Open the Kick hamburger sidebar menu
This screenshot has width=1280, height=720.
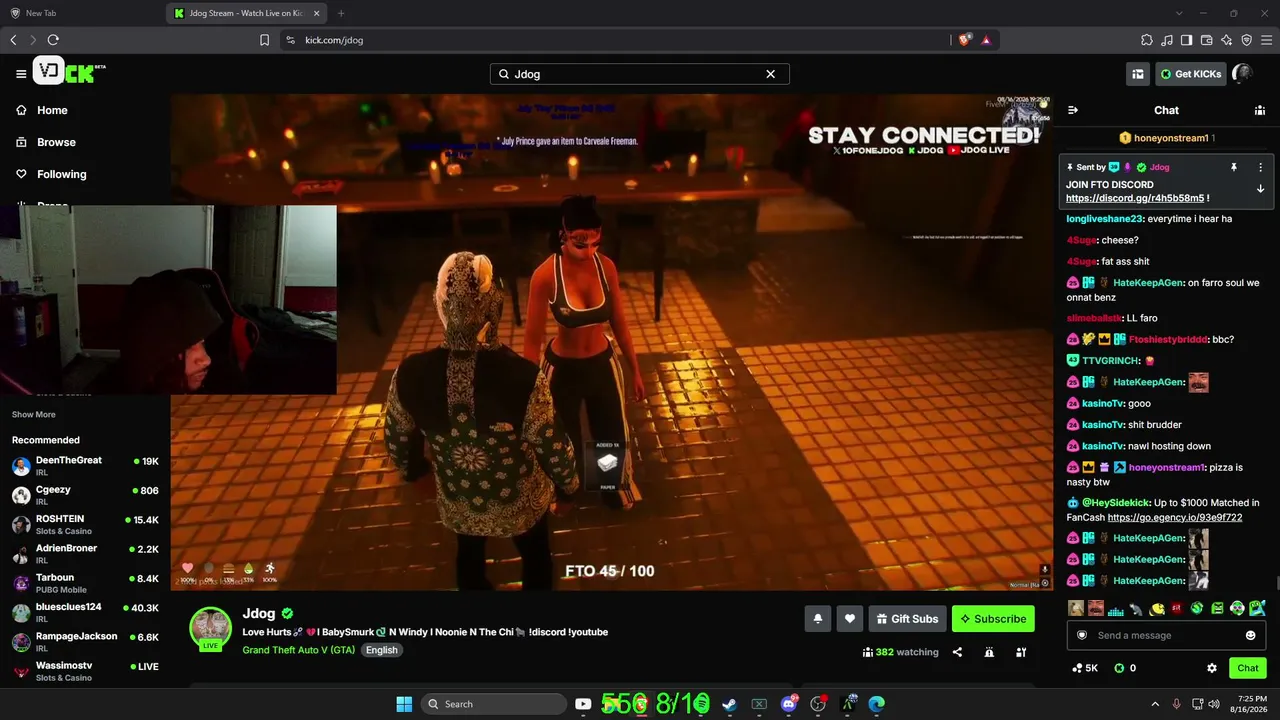(x=21, y=74)
